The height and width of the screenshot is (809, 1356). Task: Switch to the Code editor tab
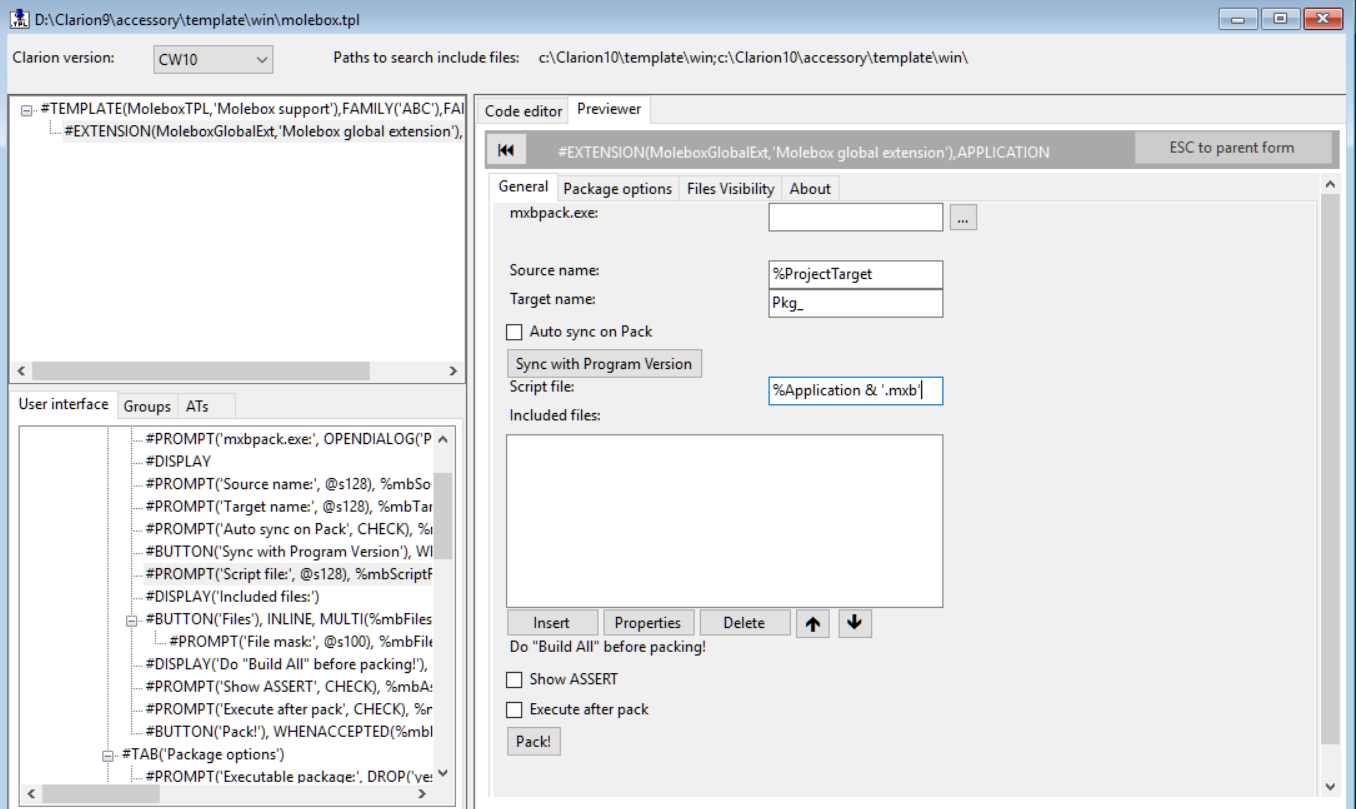tap(523, 111)
